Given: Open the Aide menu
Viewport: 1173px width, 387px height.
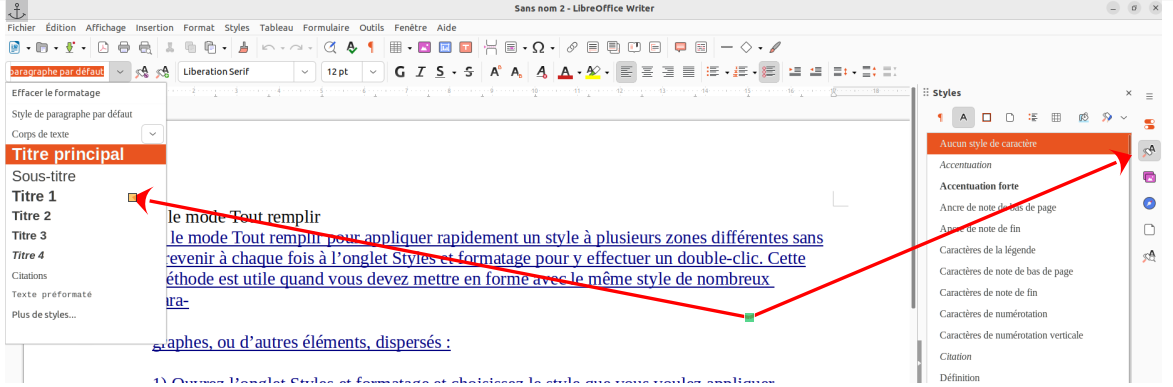Looking at the screenshot, I should click(x=447, y=27).
